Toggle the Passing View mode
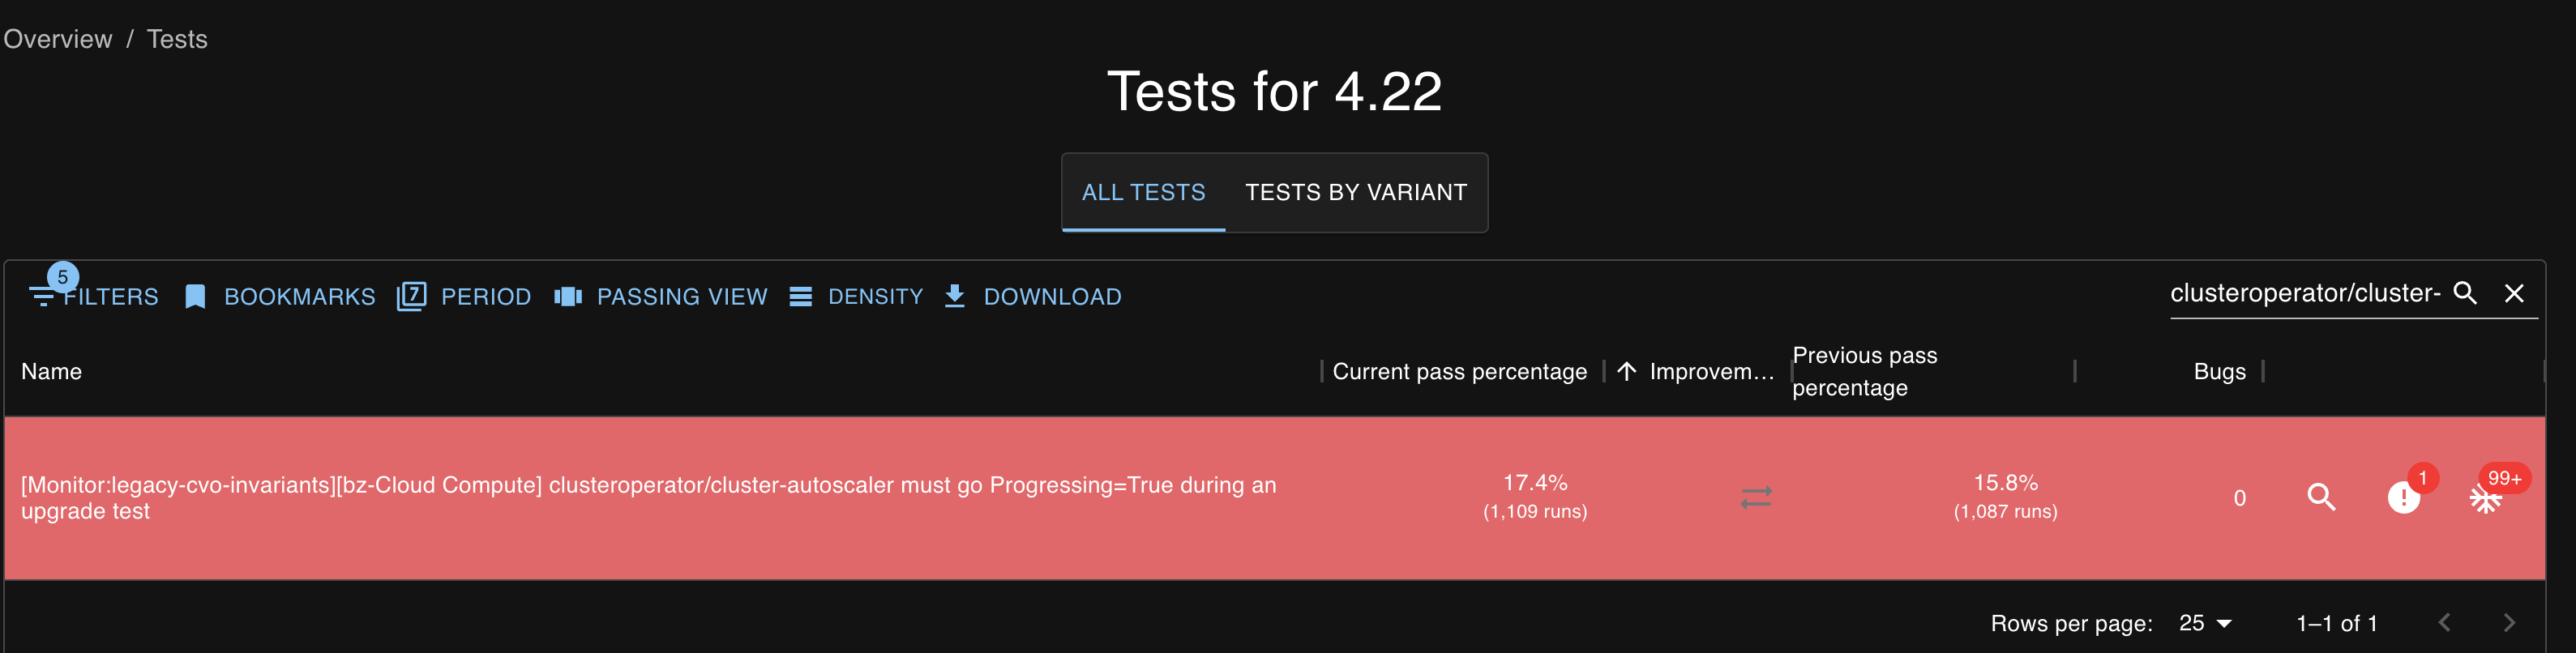This screenshot has width=2576, height=653. (661, 296)
